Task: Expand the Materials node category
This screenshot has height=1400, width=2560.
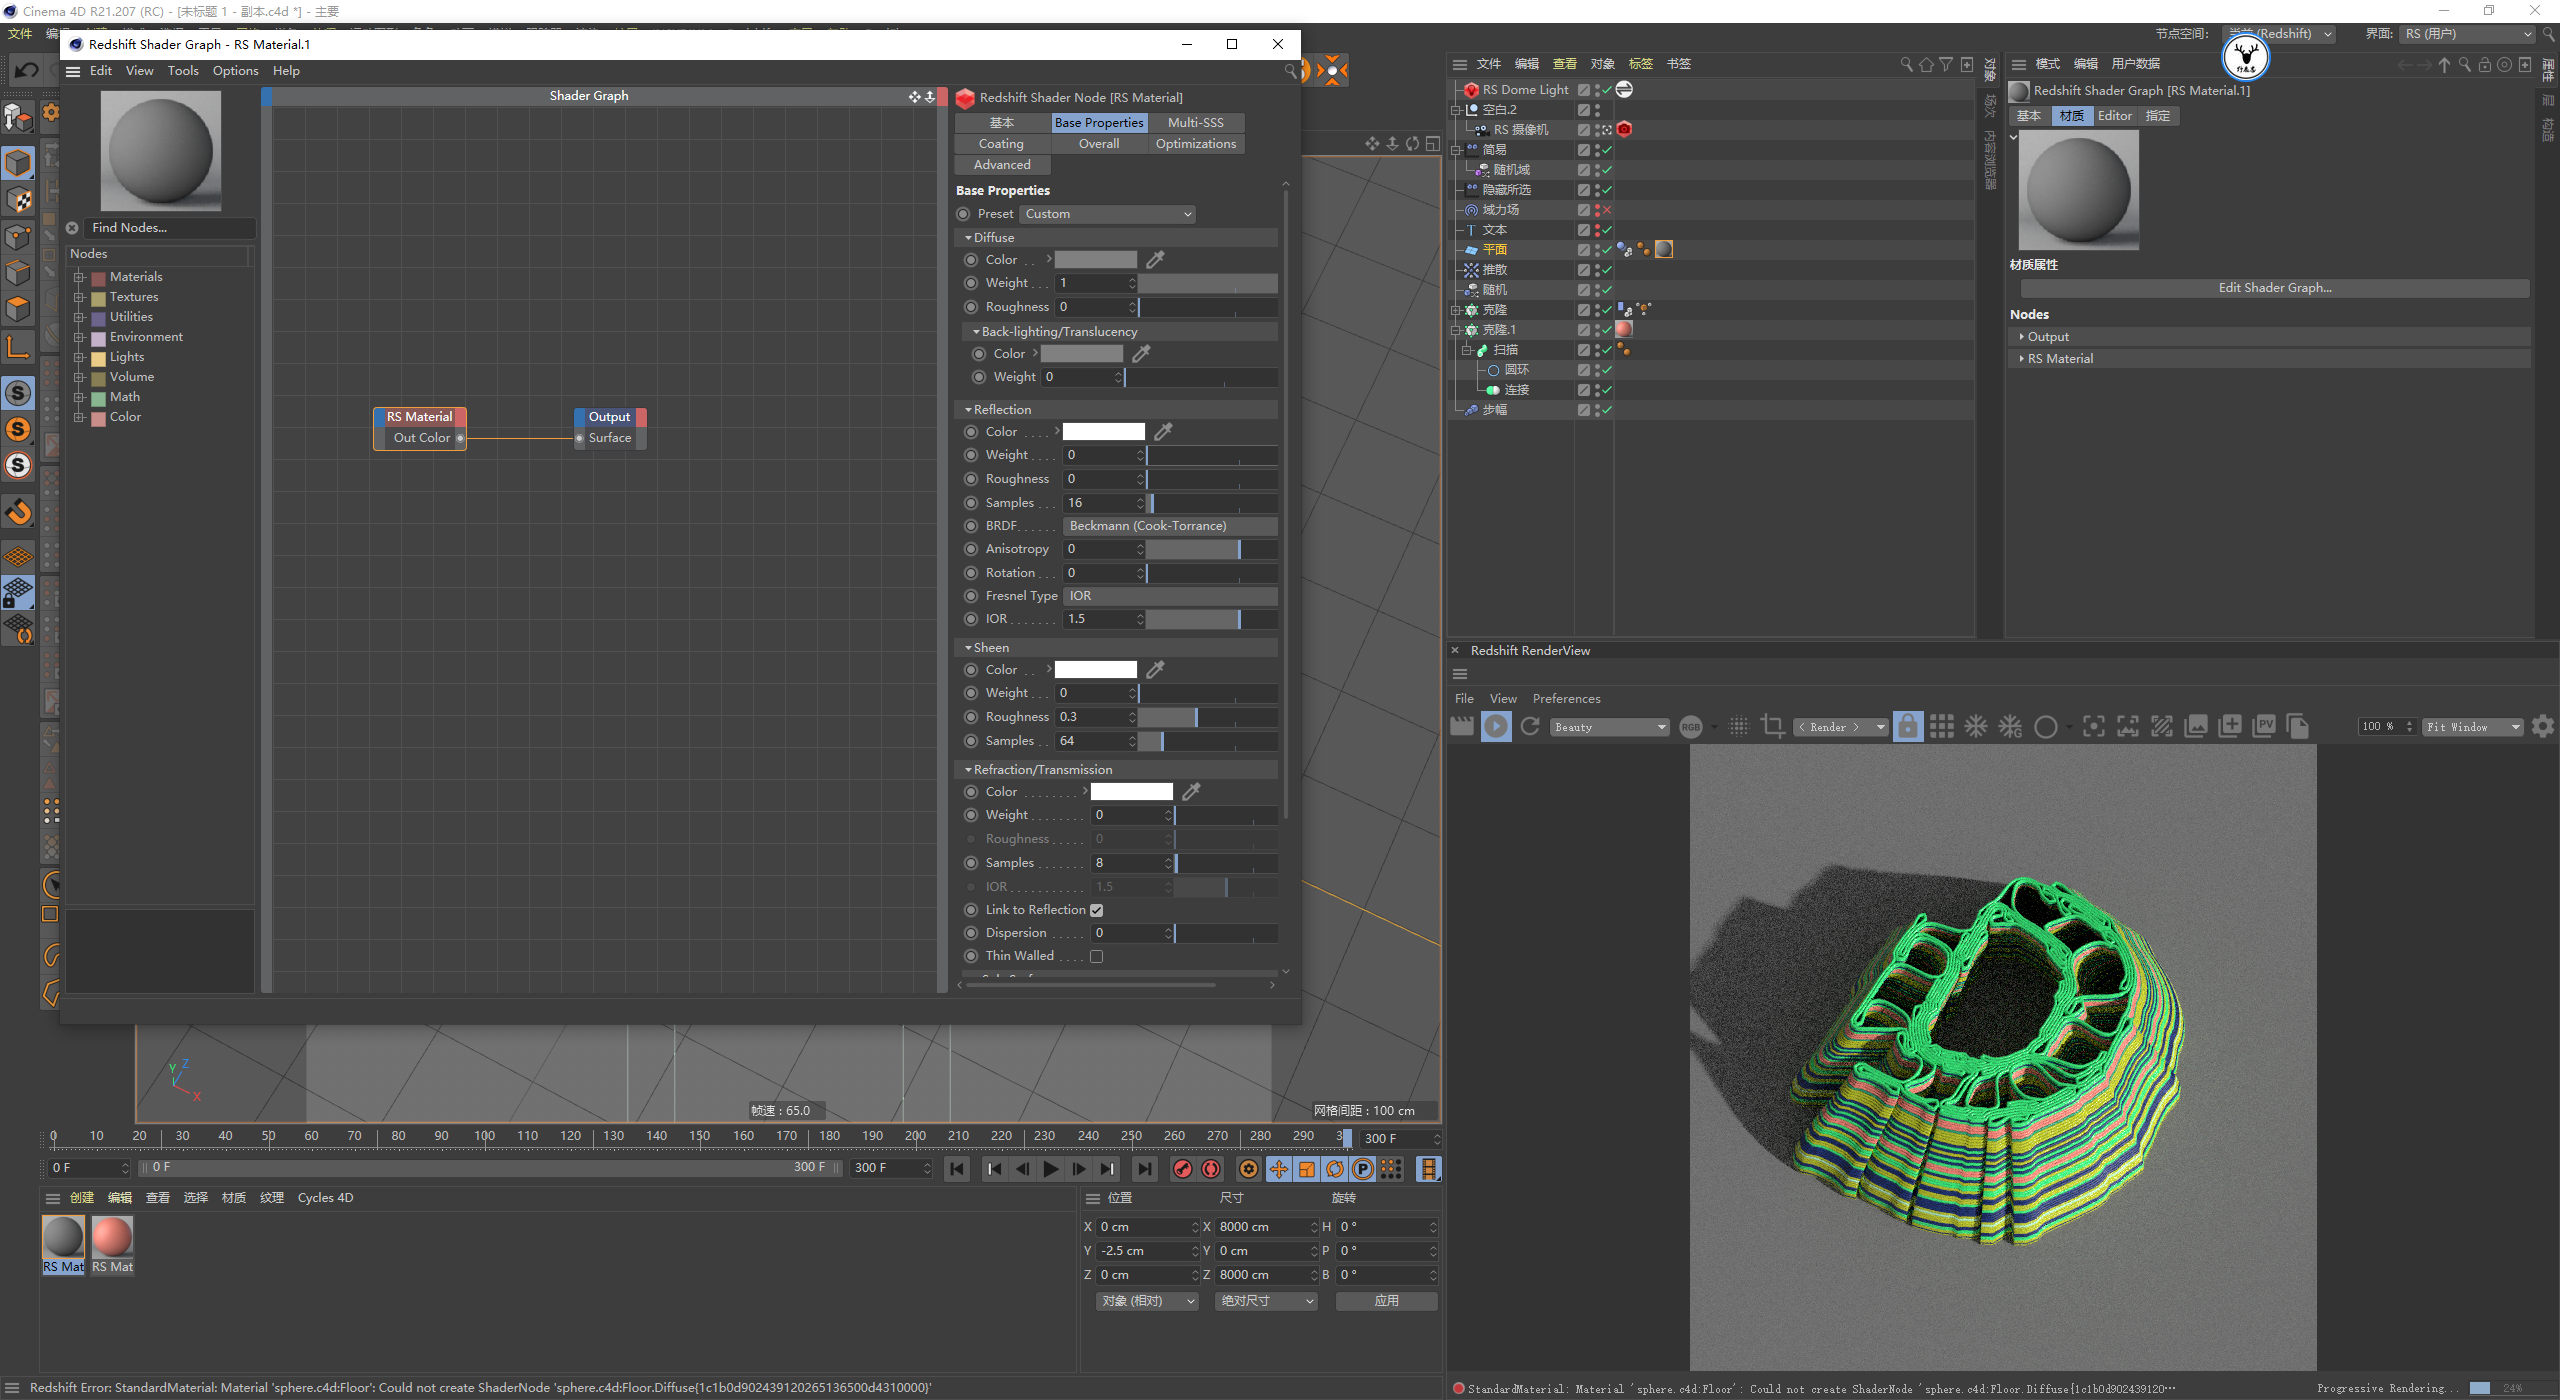Action: tap(79, 277)
